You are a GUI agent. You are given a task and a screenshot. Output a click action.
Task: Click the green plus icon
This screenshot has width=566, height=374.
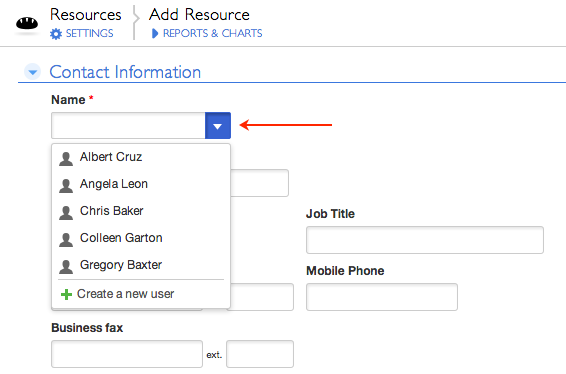pos(66,295)
